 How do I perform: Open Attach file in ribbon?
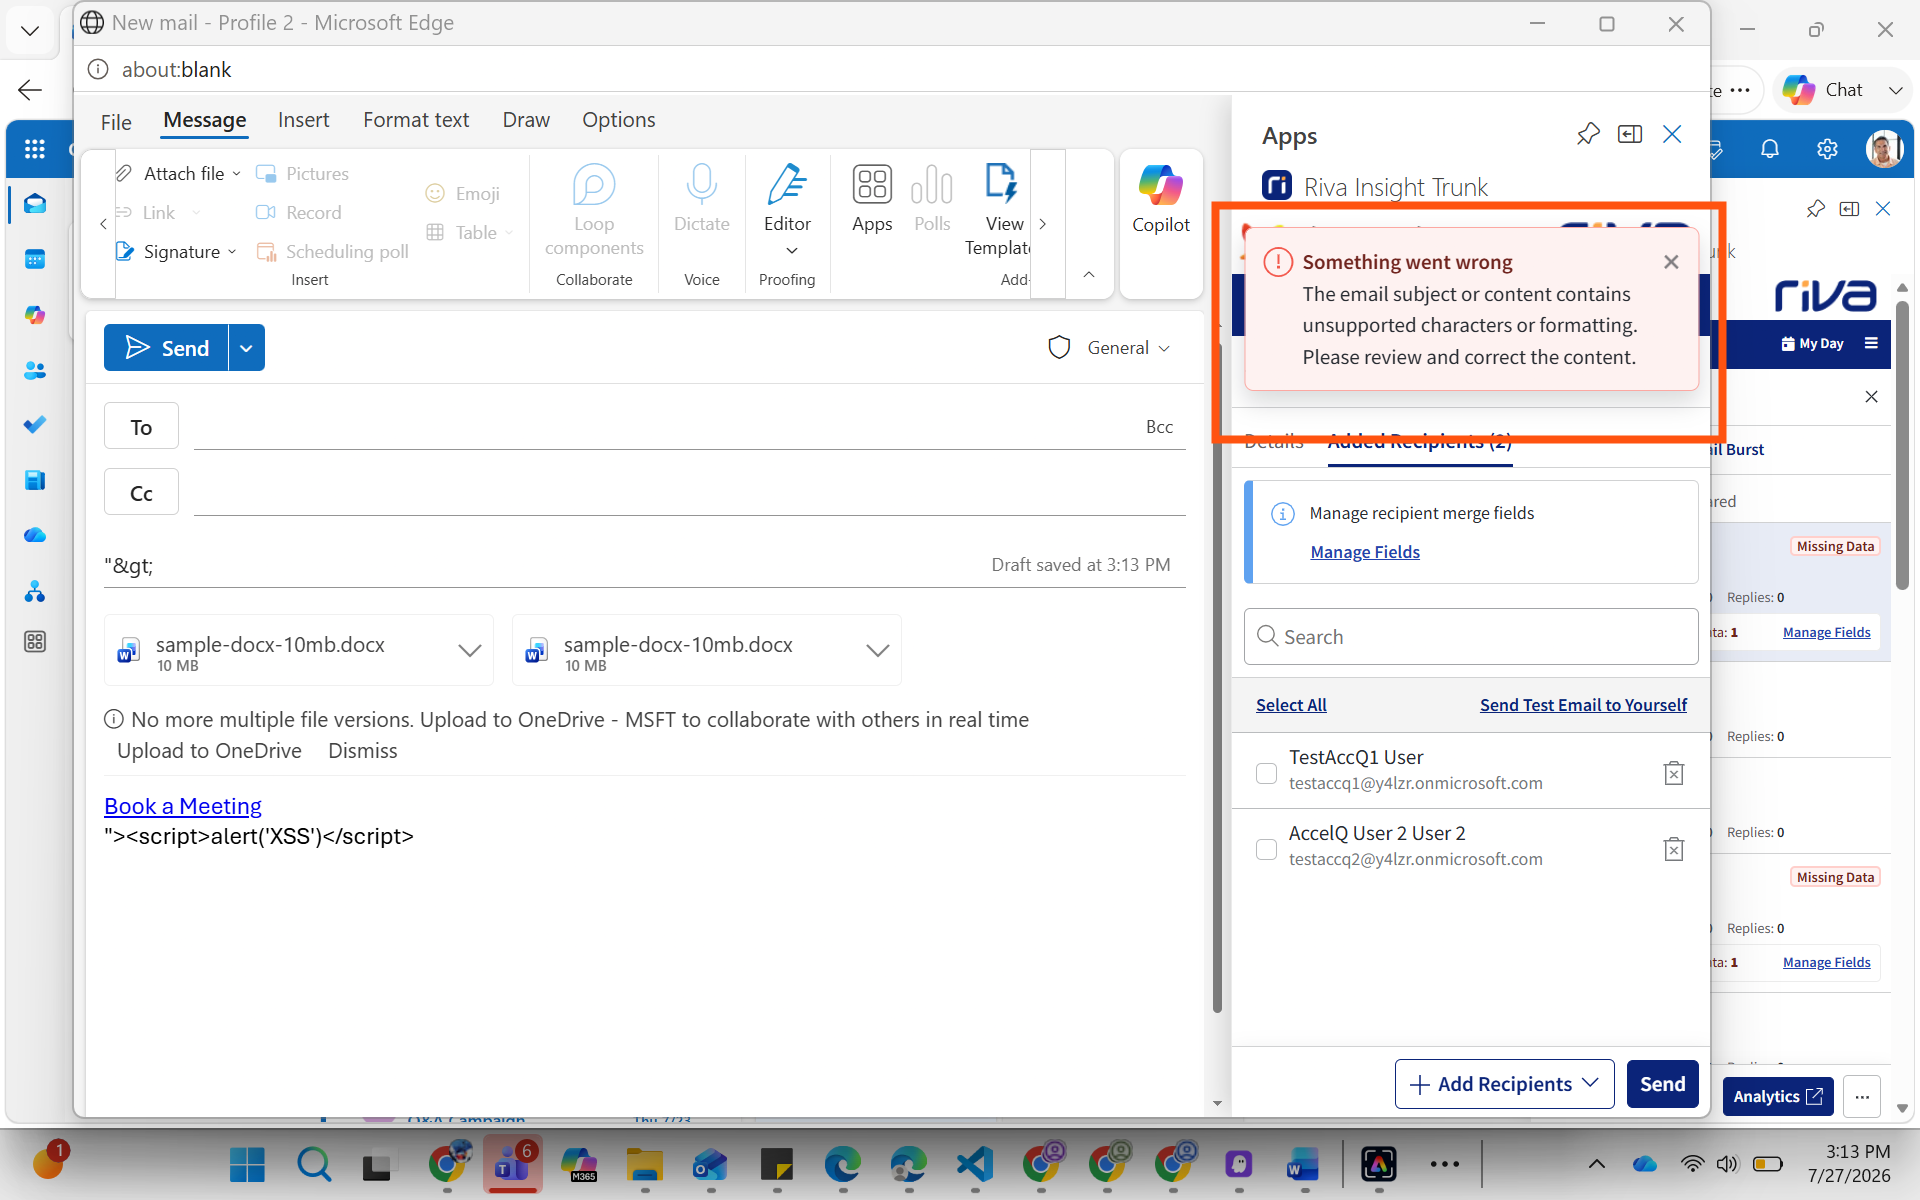coord(170,173)
